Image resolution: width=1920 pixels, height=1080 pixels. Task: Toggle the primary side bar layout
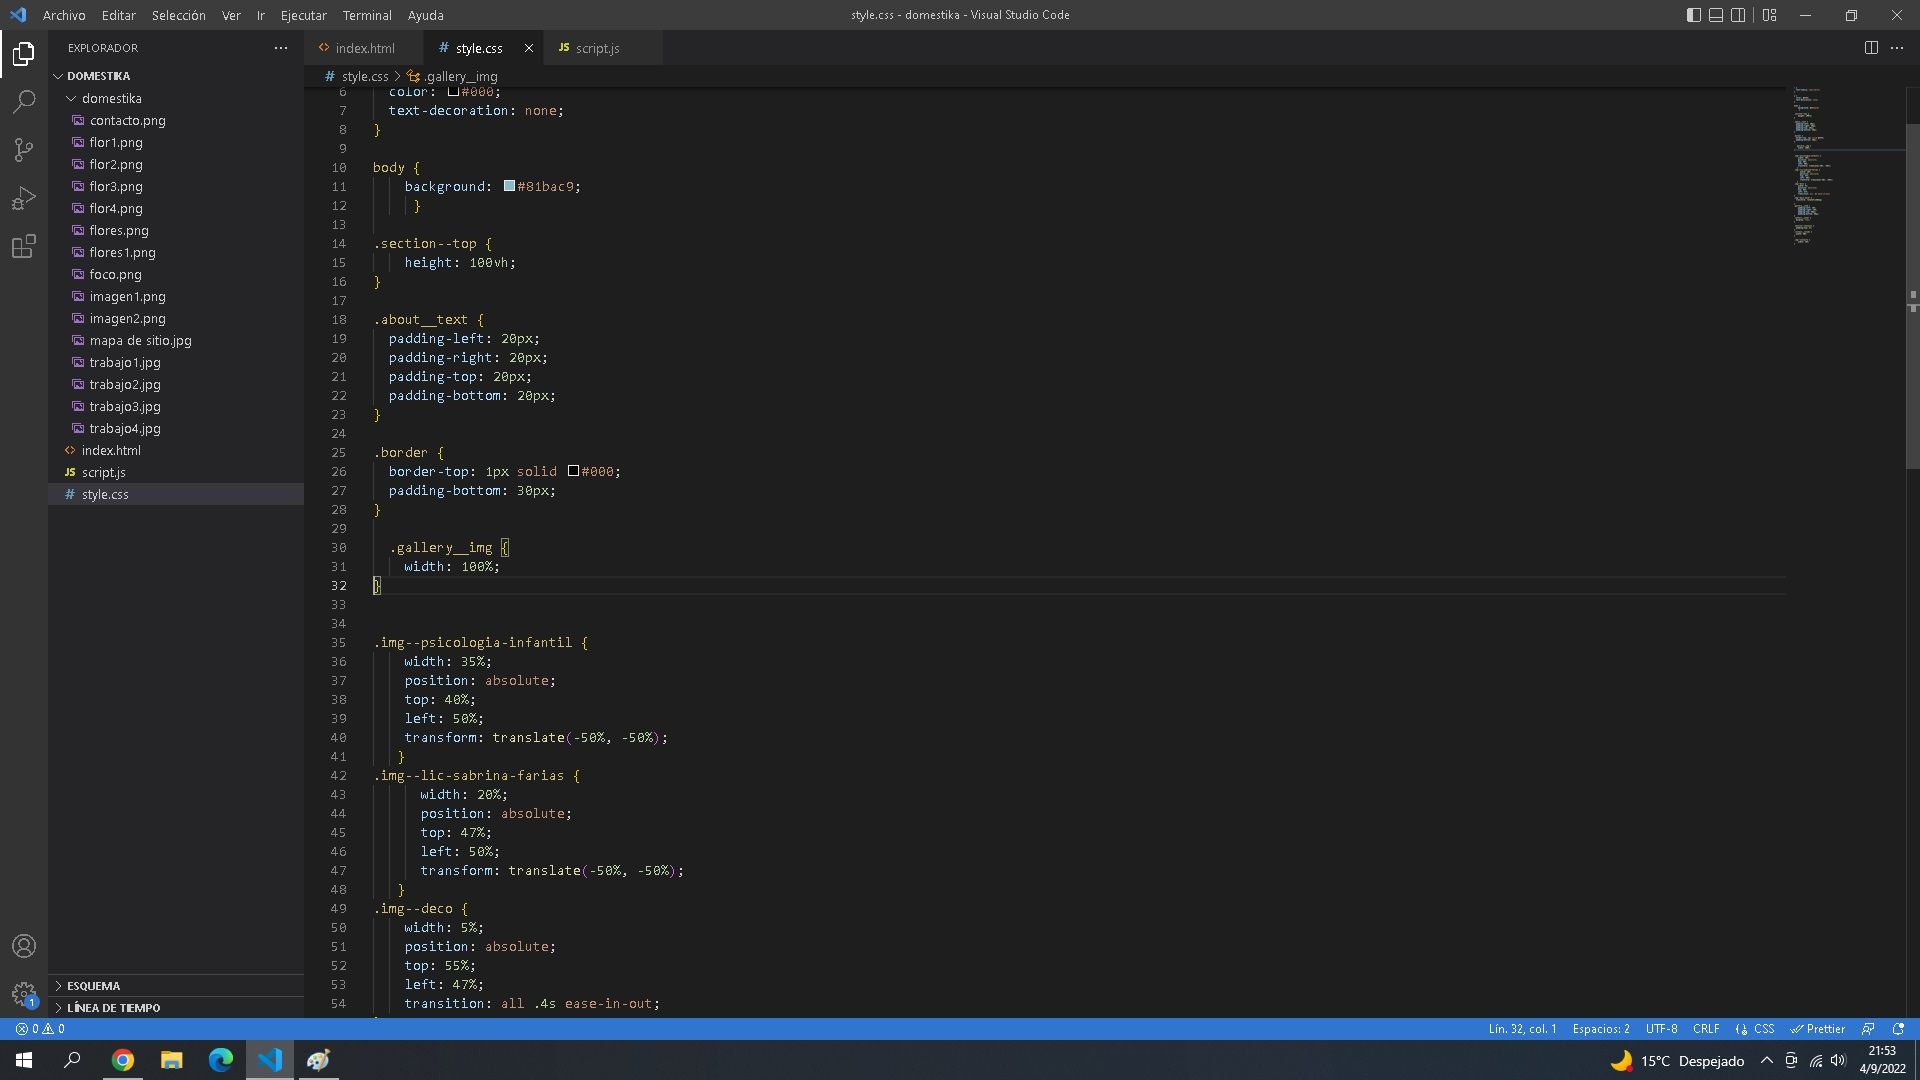pyautogui.click(x=1693, y=15)
